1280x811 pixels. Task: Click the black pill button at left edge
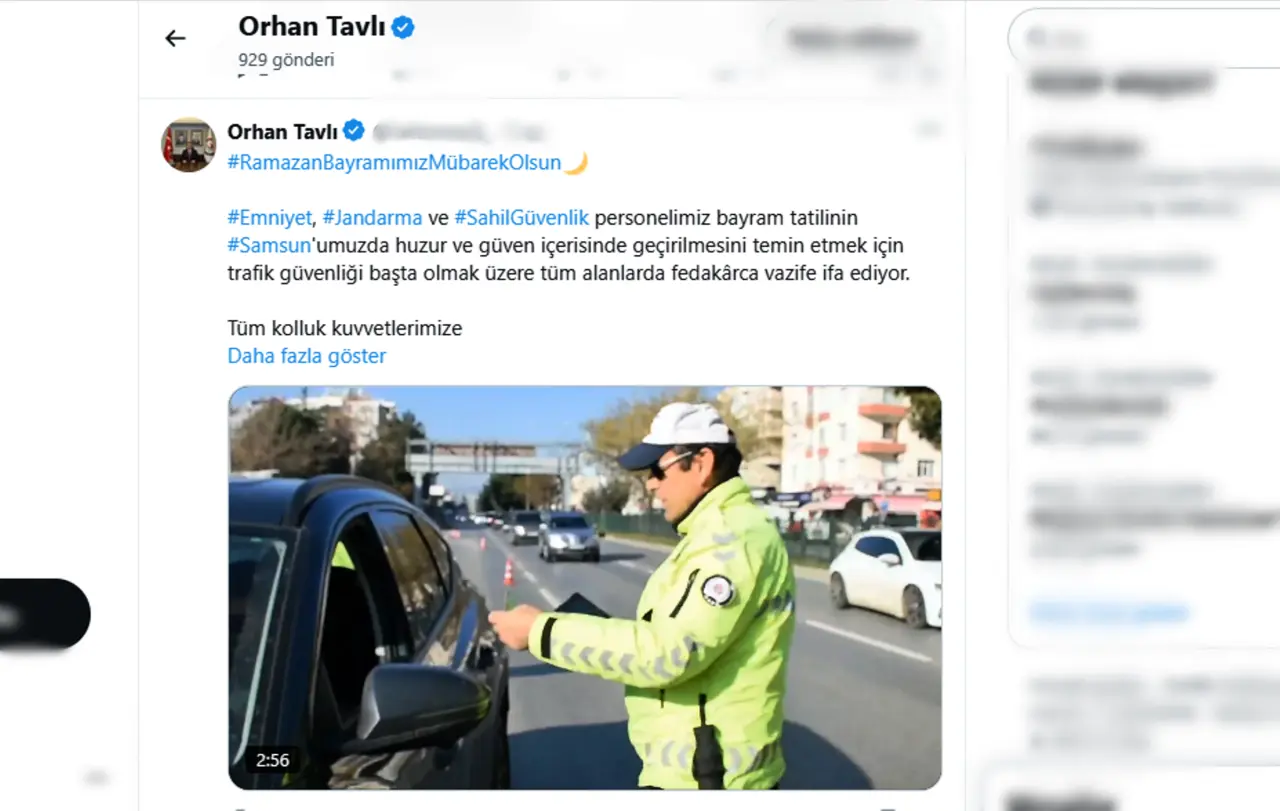(45, 614)
